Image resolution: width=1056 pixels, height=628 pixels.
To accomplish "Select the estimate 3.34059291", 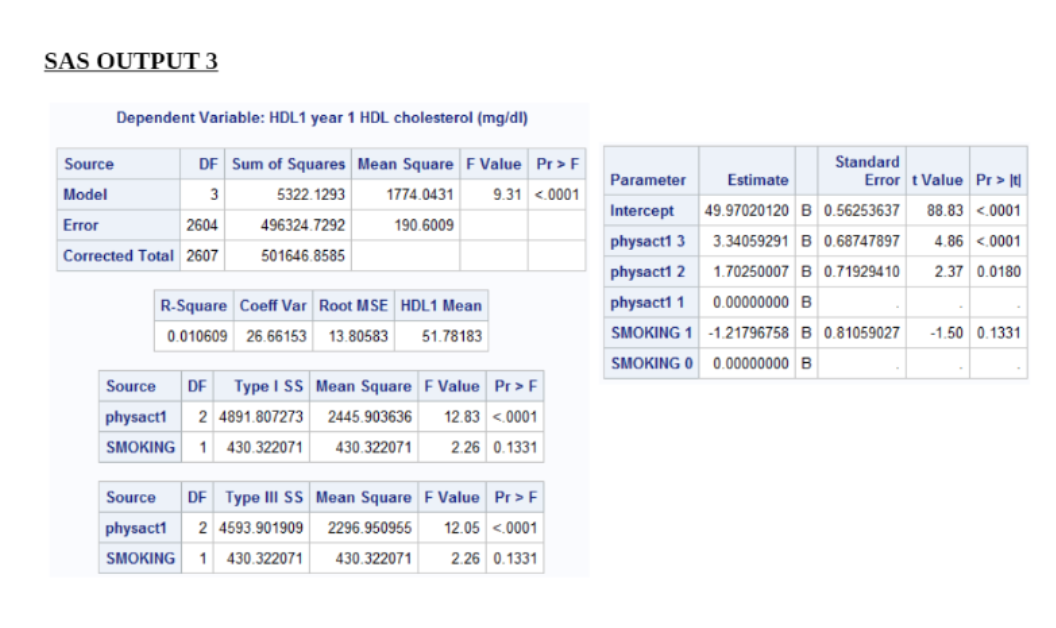I will point(750,241).
